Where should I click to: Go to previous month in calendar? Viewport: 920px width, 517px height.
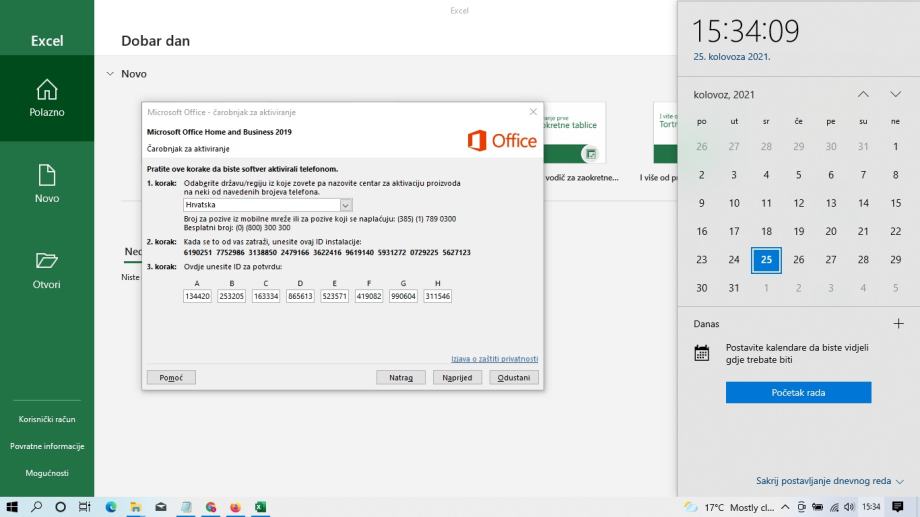[863, 94]
